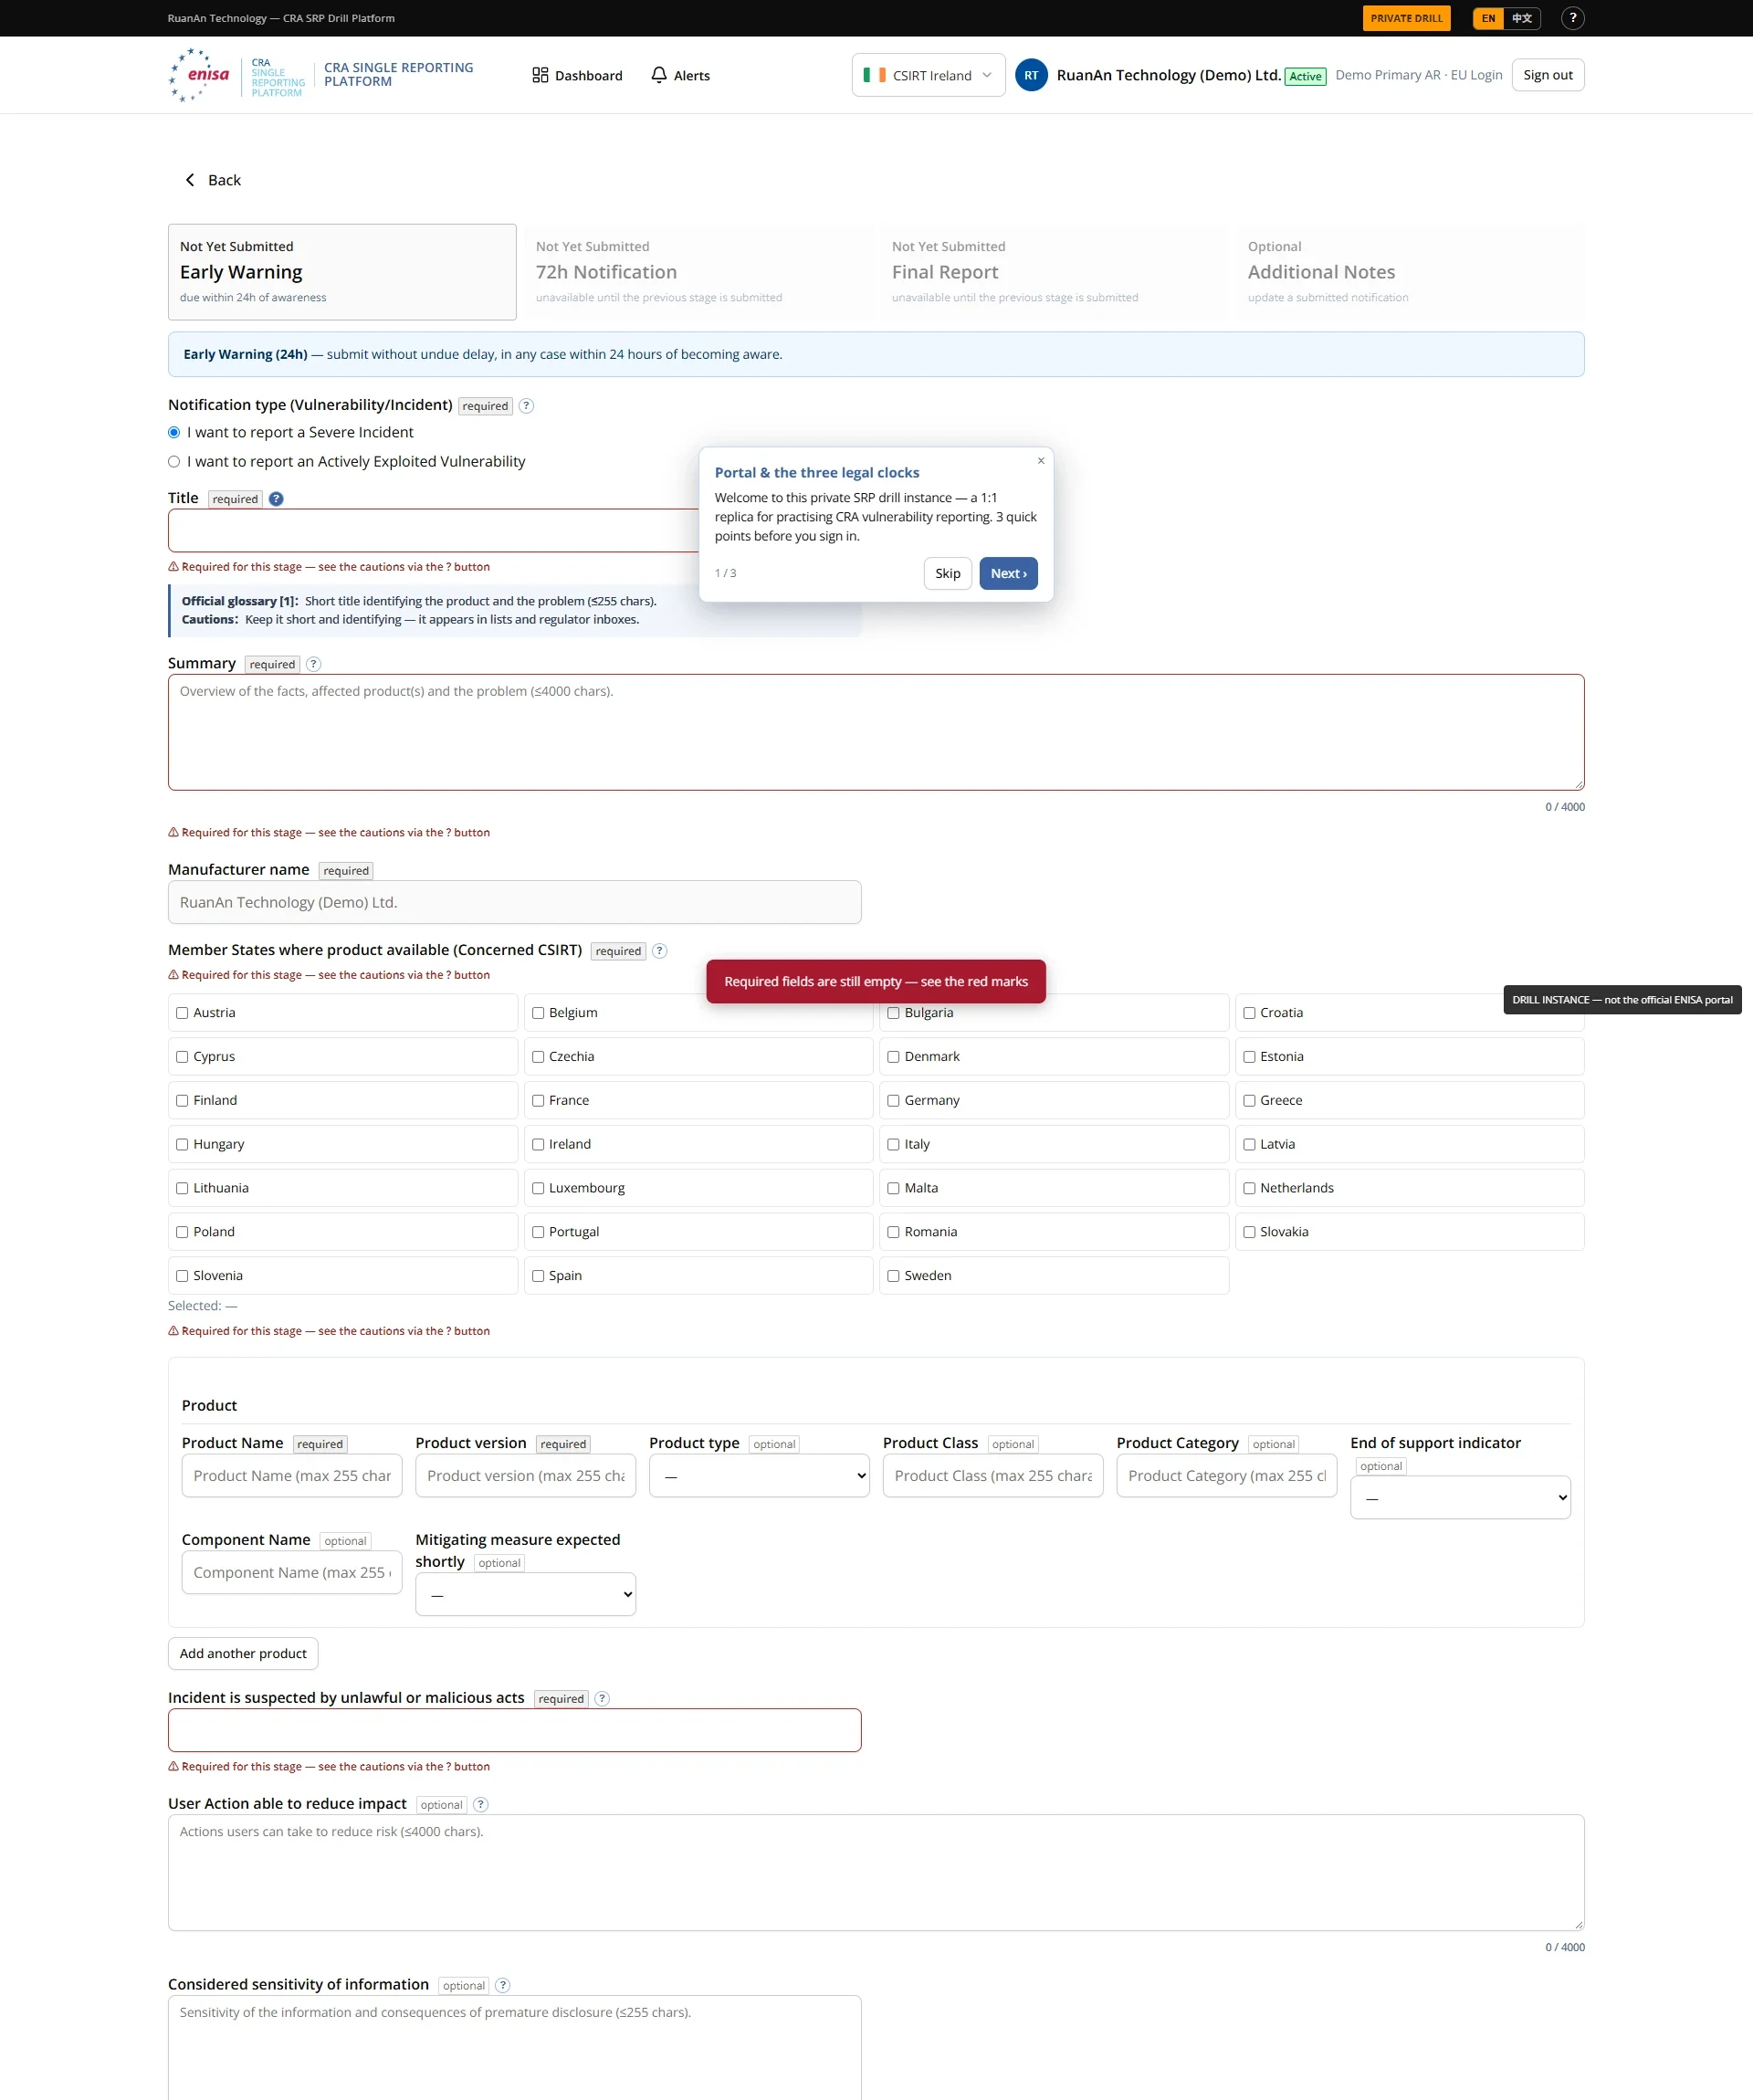Open help icon beside the Summary label

pyautogui.click(x=313, y=664)
